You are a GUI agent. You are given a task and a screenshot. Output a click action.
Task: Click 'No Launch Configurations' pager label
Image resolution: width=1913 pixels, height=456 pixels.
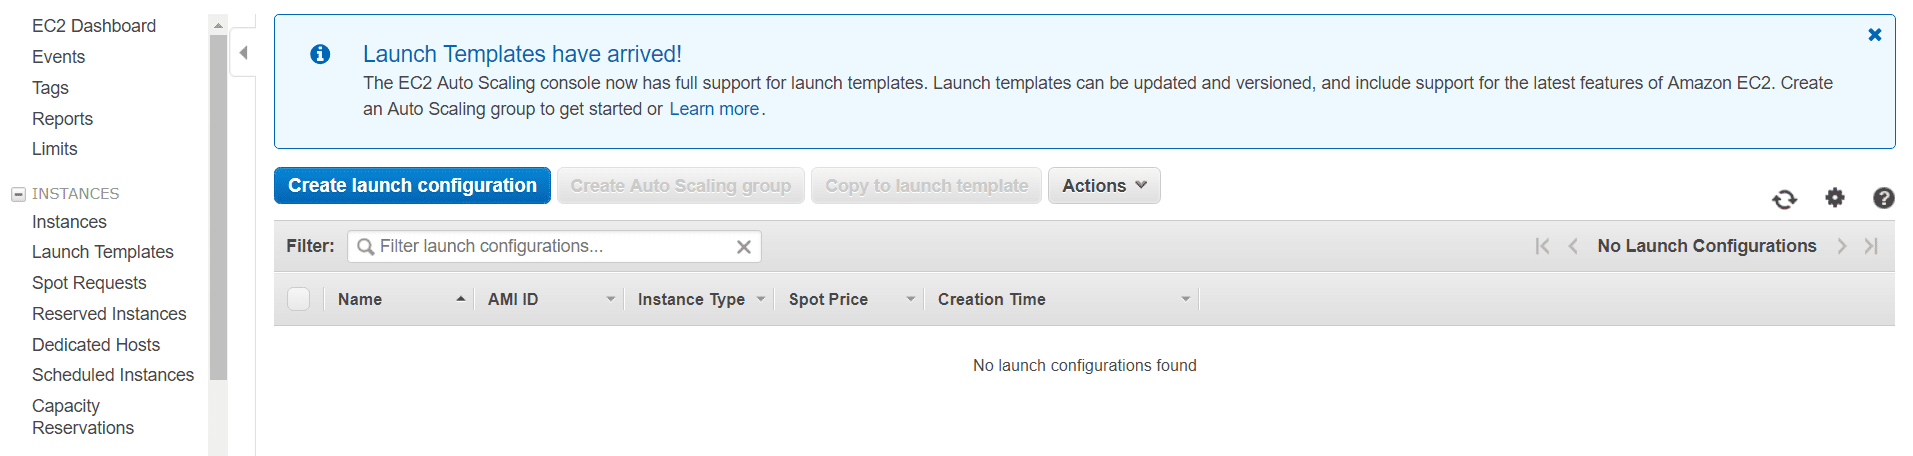[1707, 246]
